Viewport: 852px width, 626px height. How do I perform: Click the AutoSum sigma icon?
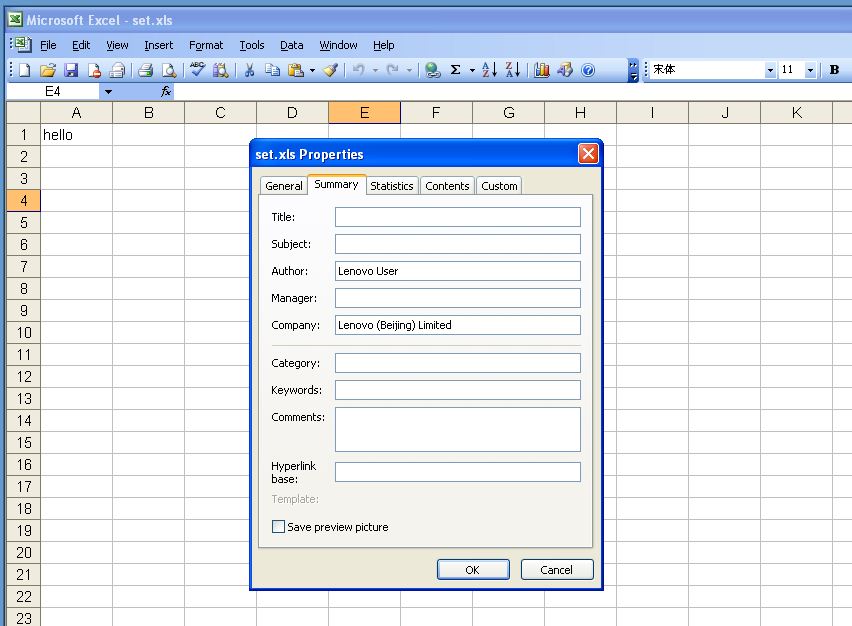(x=455, y=70)
